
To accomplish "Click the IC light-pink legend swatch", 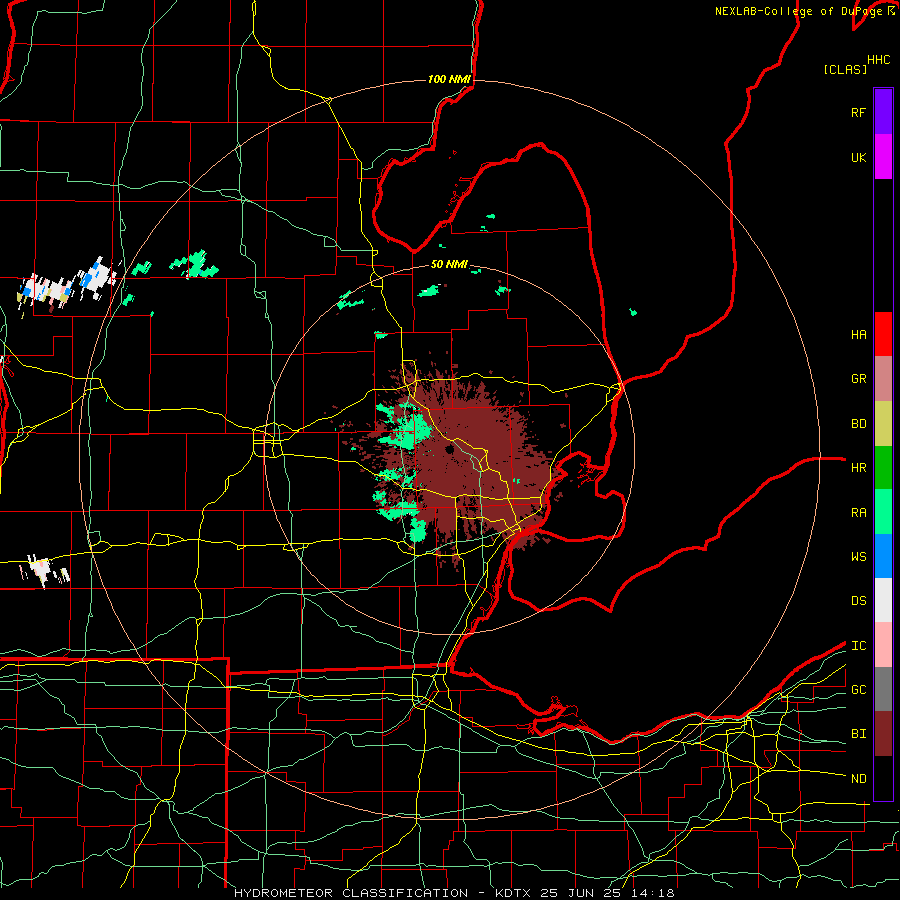I will tap(883, 645).
